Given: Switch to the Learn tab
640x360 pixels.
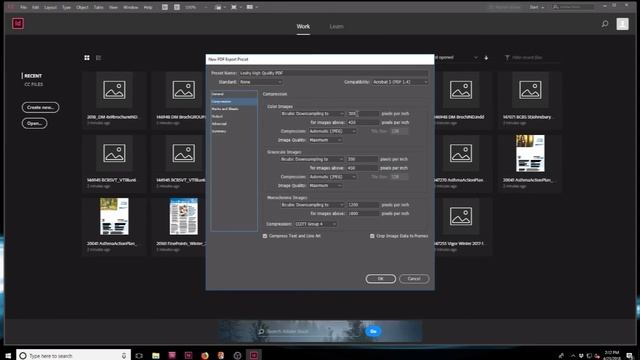Looking at the screenshot, I should [336, 27].
